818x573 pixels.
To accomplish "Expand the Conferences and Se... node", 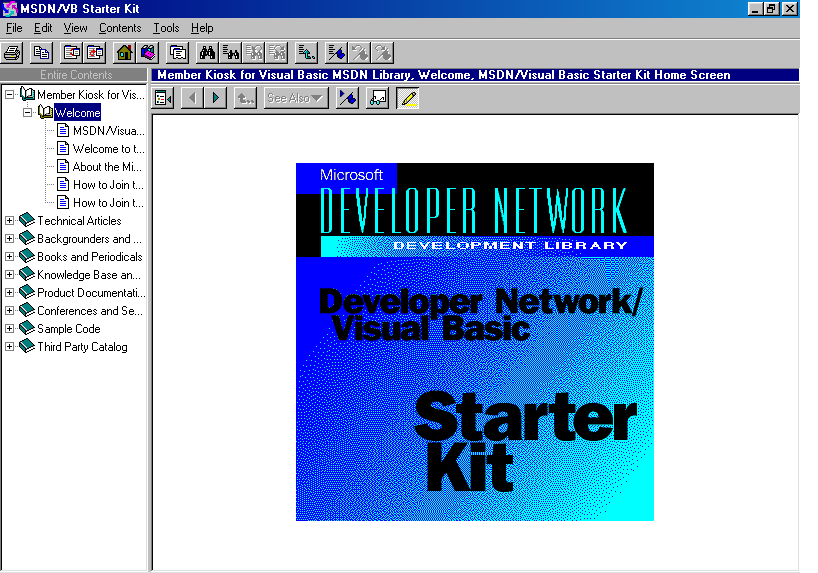I will (9, 311).
